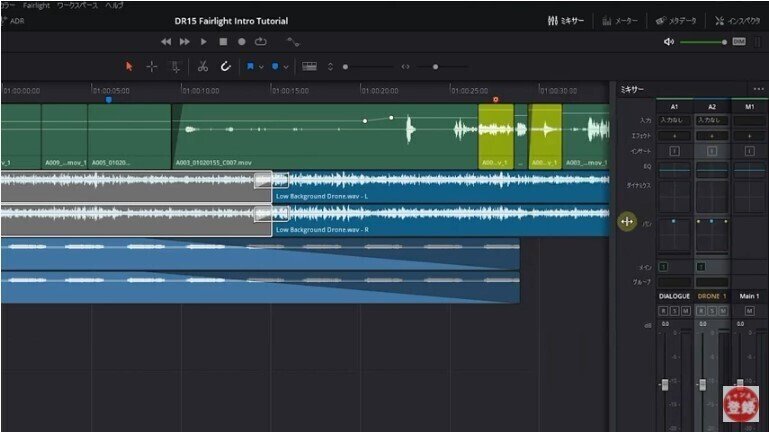Image resolution: width=769 pixels, height=432 pixels.
Task: Activate the range selection crosshair tool
Action: pos(152,67)
